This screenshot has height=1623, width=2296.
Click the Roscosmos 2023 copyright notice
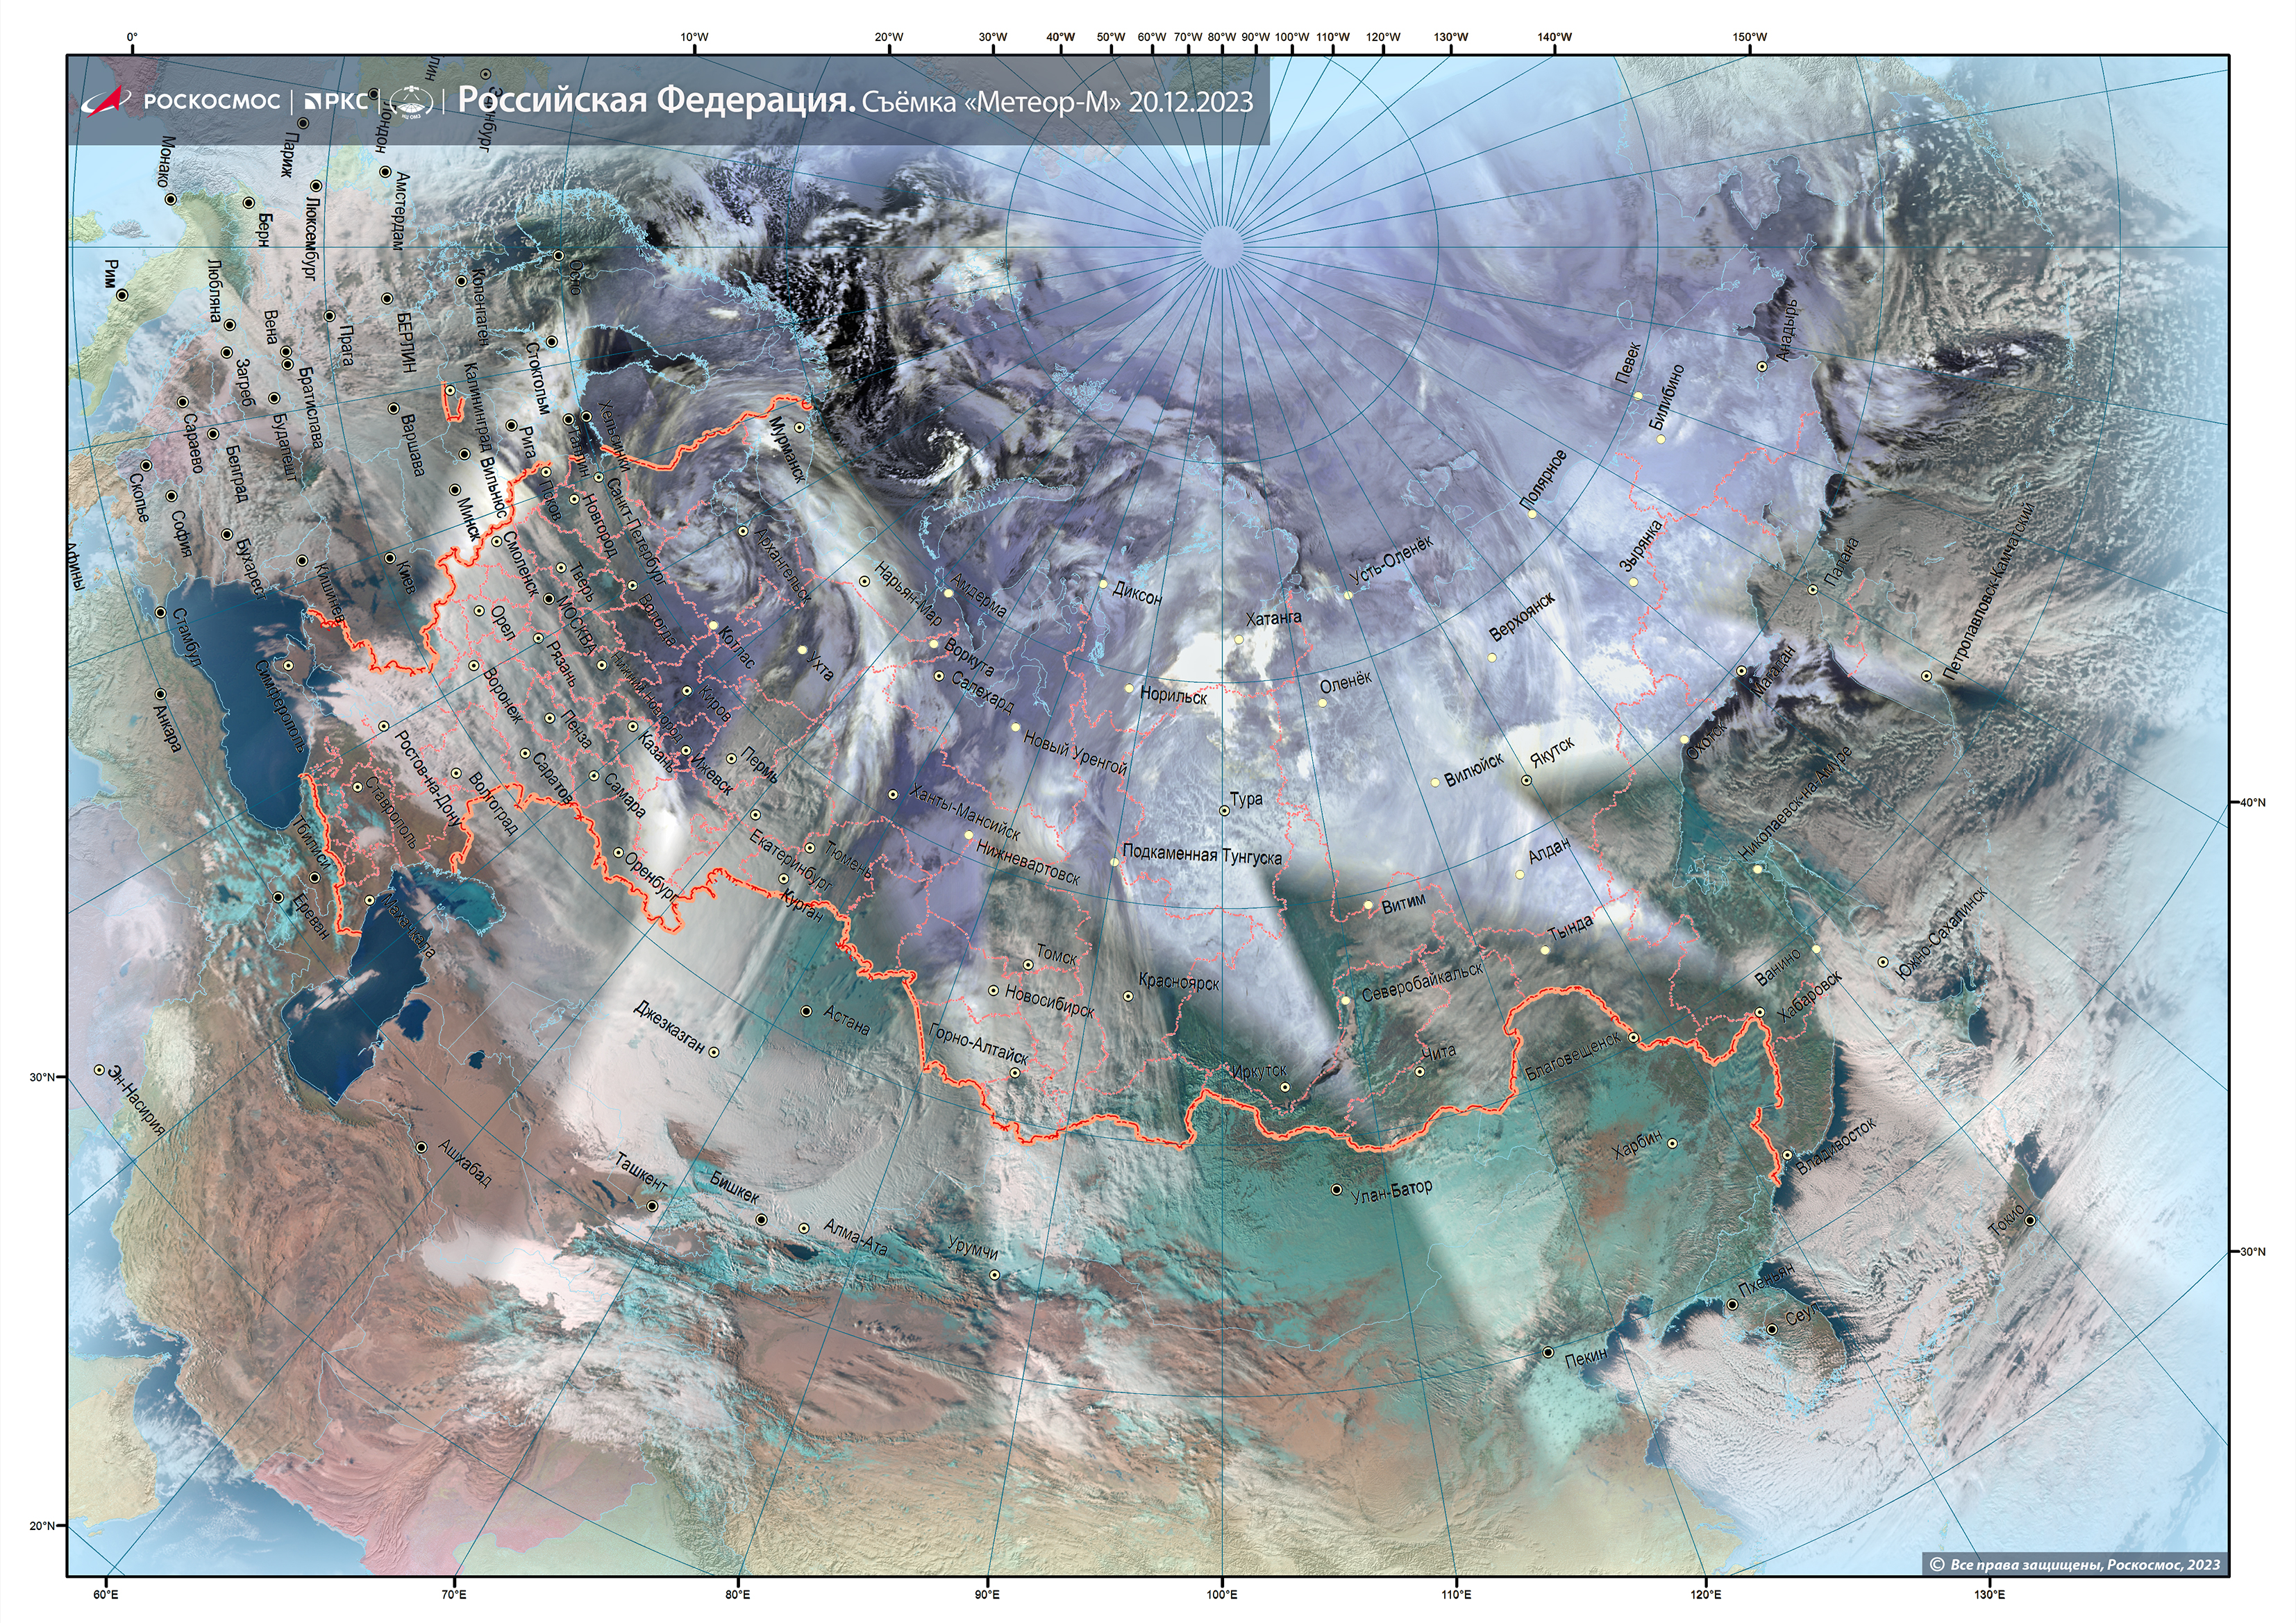[x=2076, y=1564]
